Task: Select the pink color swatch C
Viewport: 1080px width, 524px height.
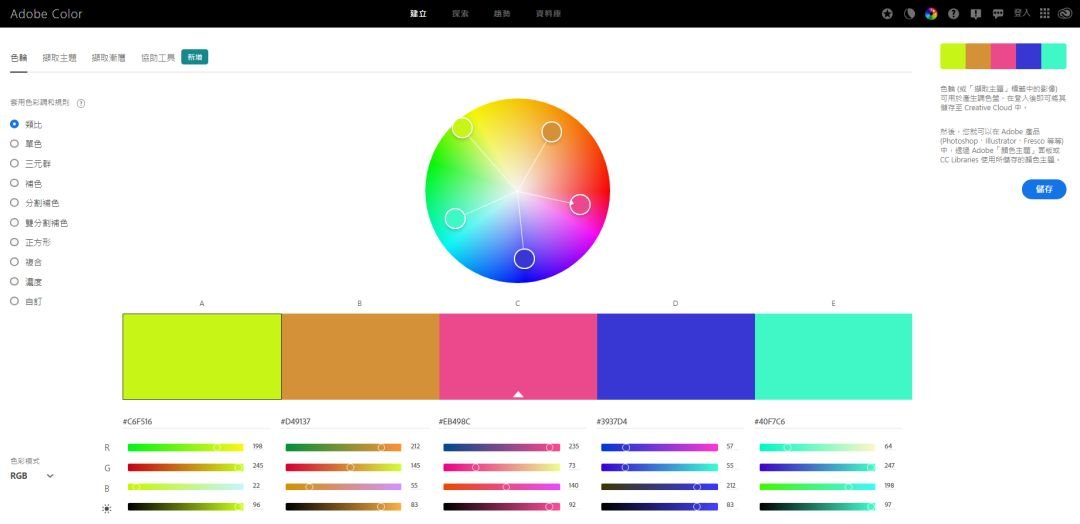Action: (x=518, y=357)
